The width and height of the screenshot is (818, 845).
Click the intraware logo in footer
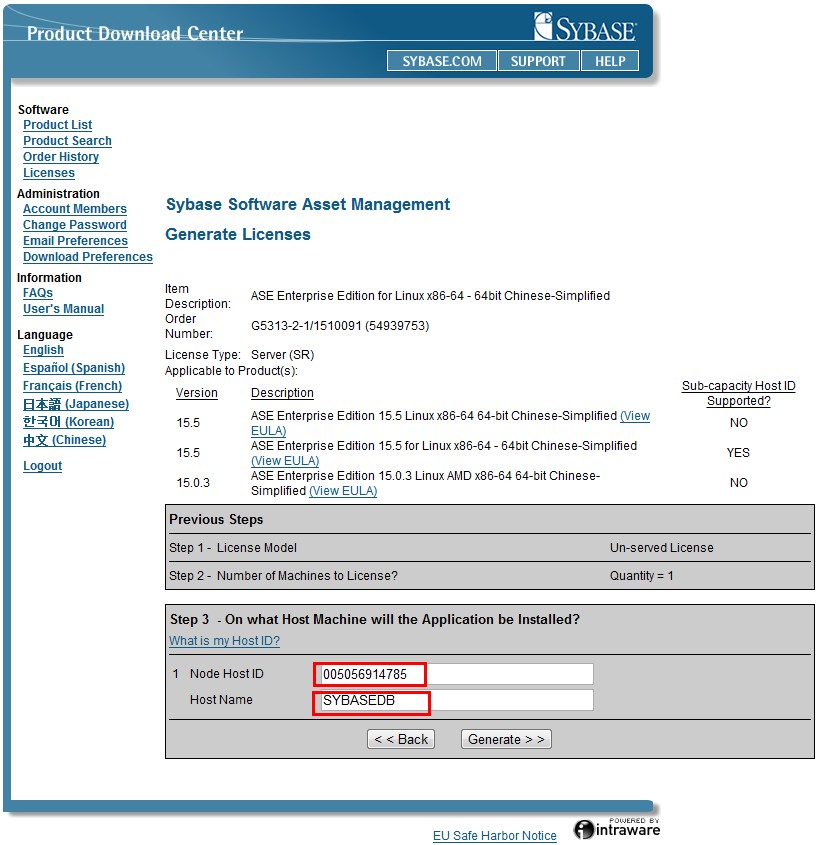[617, 829]
